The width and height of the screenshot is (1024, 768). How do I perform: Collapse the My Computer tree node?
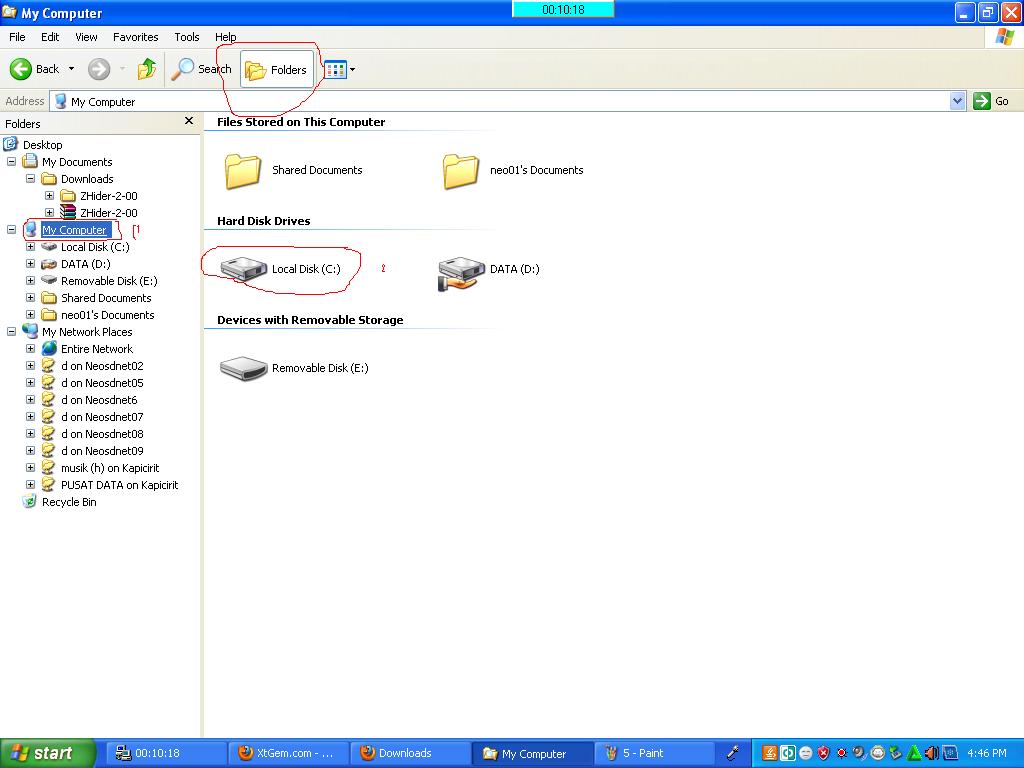11,230
